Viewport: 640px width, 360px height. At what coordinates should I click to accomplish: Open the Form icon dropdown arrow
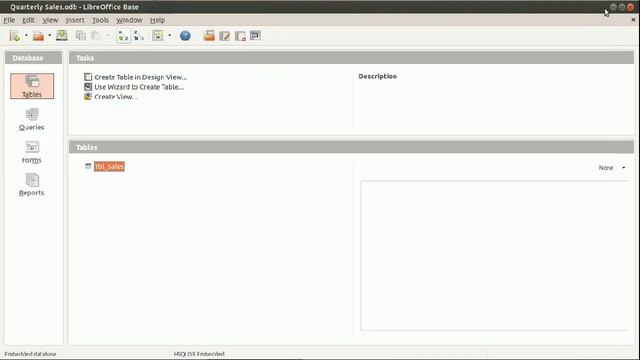[x=169, y=36]
